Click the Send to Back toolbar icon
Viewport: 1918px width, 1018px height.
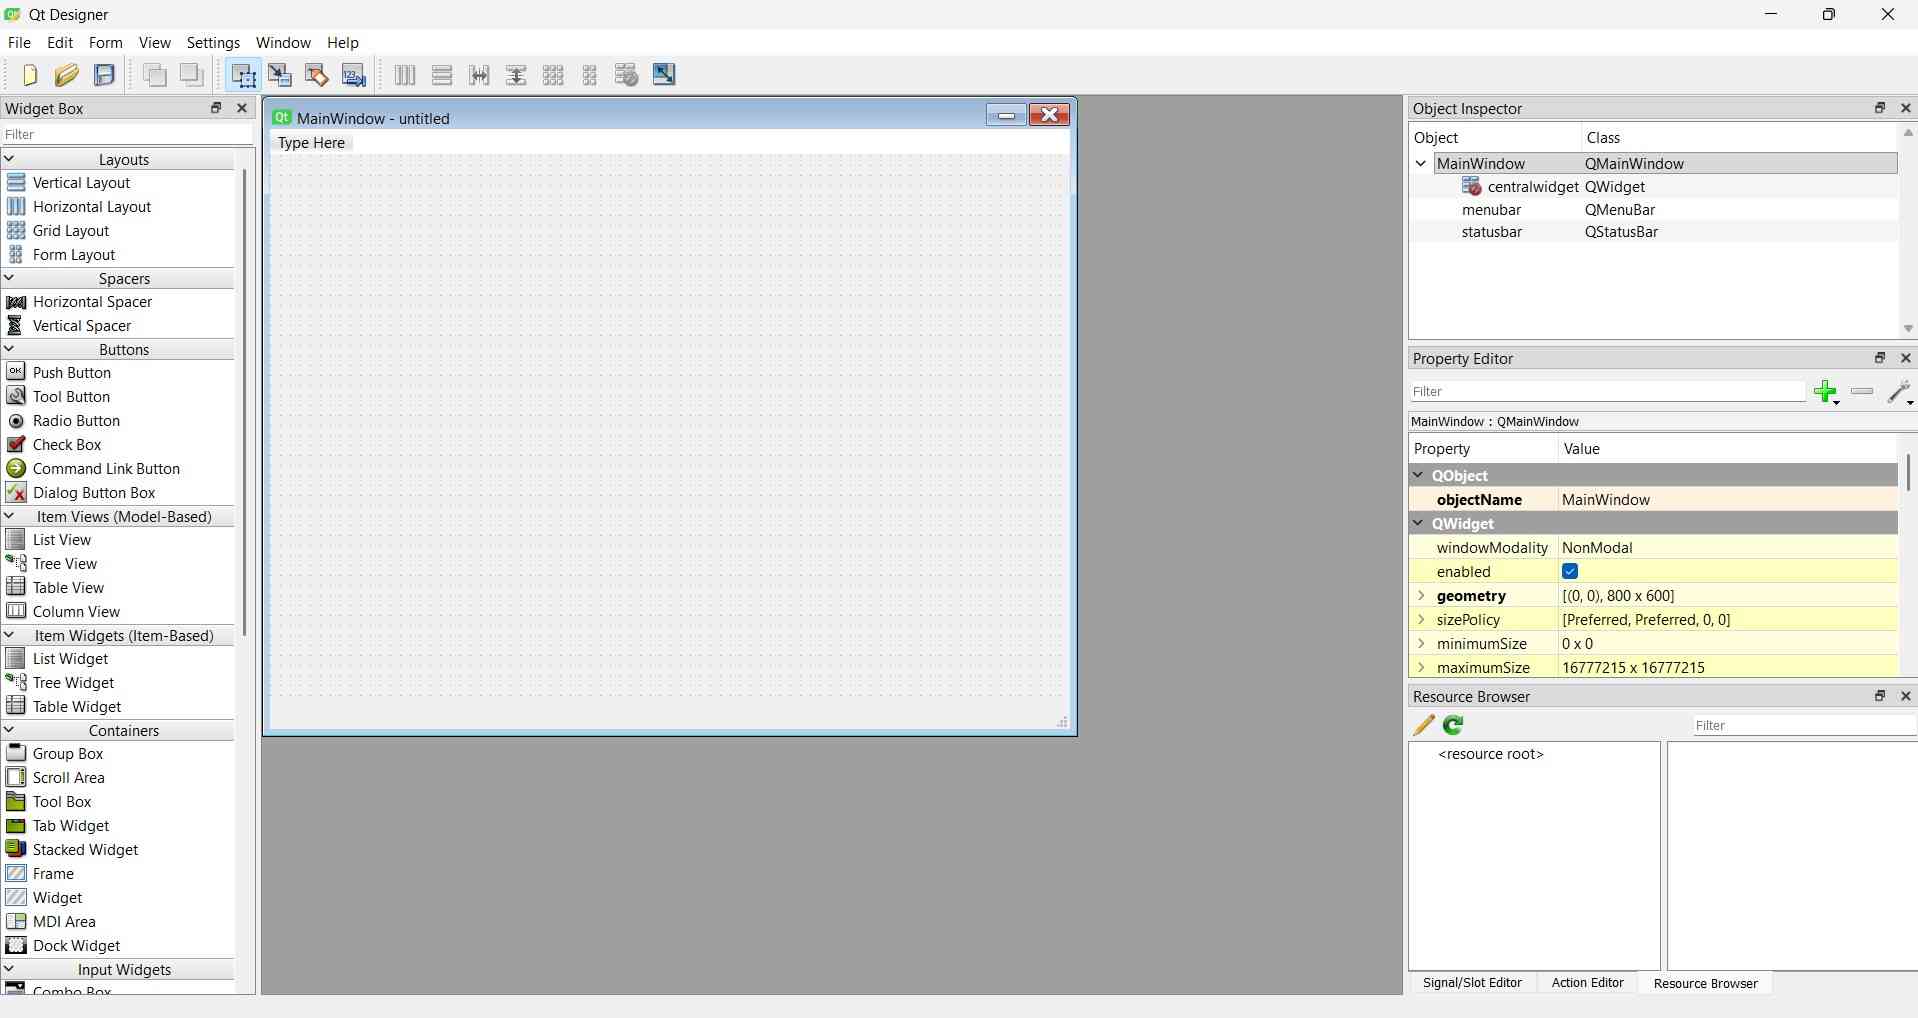tap(155, 75)
